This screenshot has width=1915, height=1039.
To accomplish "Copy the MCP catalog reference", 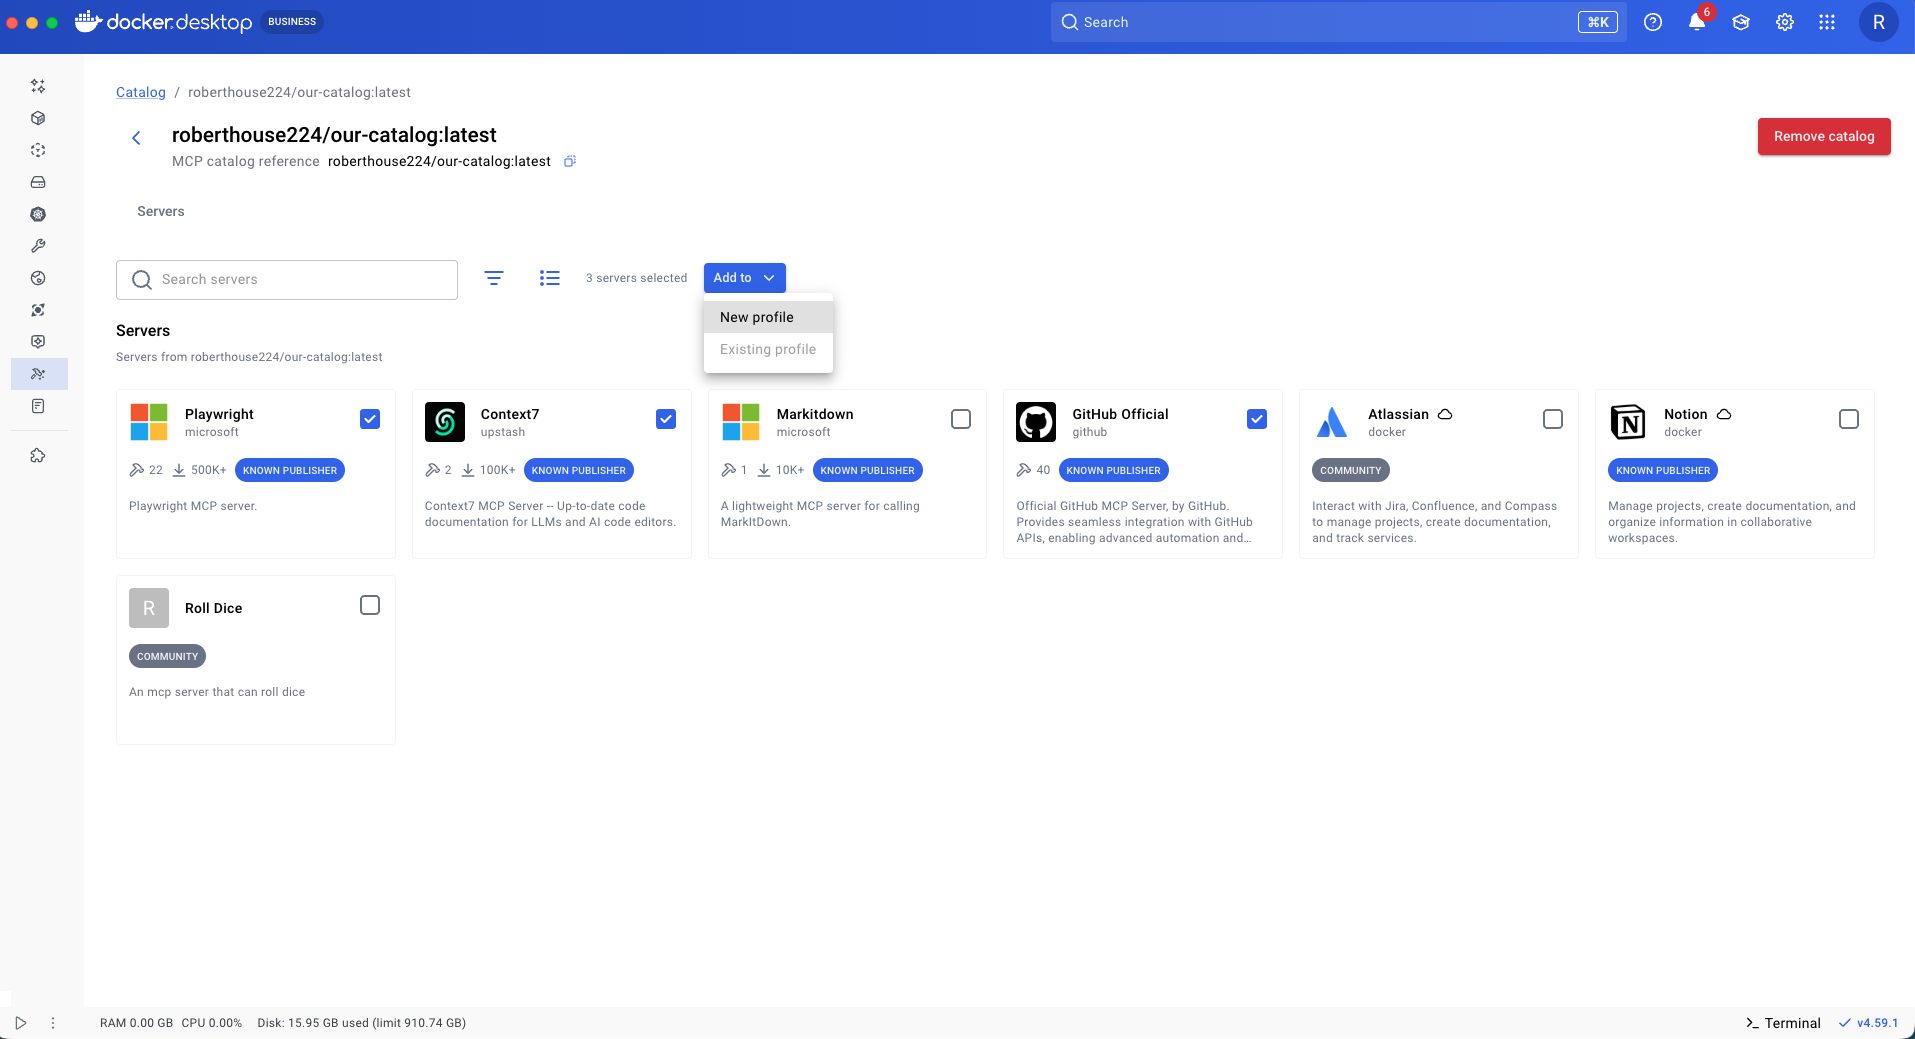I will 570,161.
